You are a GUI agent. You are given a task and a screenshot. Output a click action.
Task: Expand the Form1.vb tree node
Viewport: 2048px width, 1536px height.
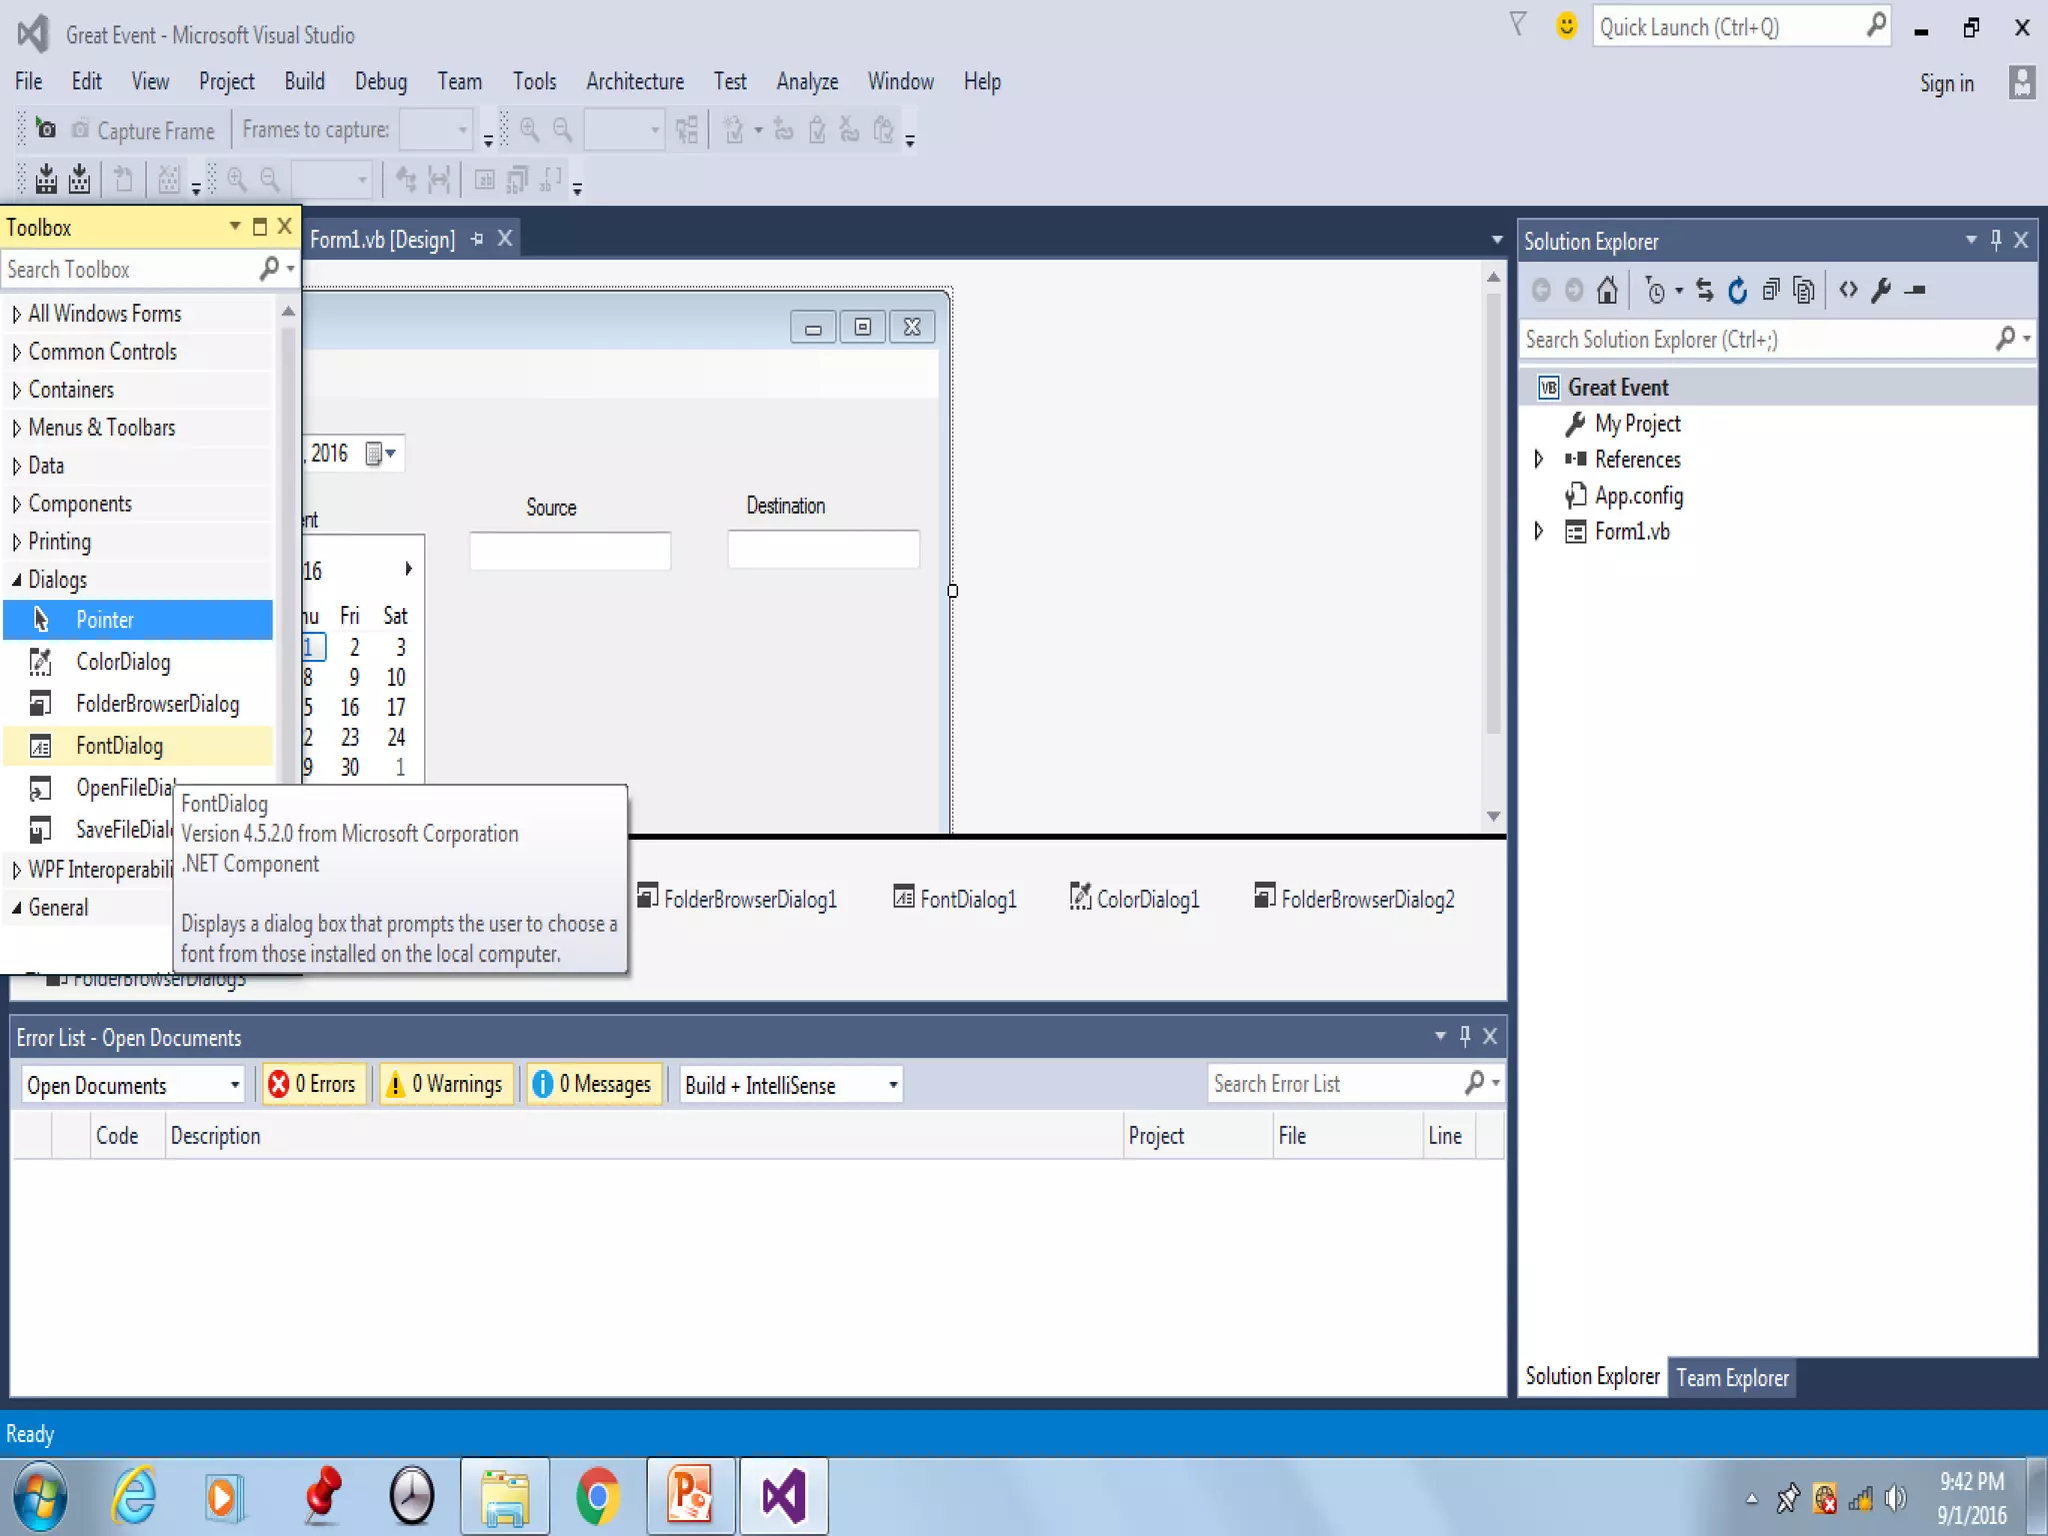click(x=1539, y=531)
